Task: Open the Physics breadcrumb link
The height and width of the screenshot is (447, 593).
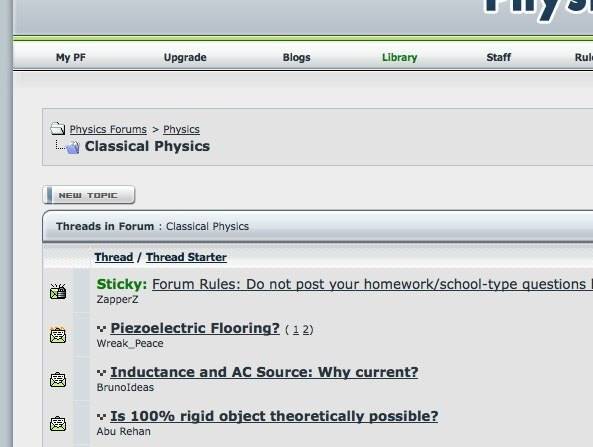Action: click(181, 129)
